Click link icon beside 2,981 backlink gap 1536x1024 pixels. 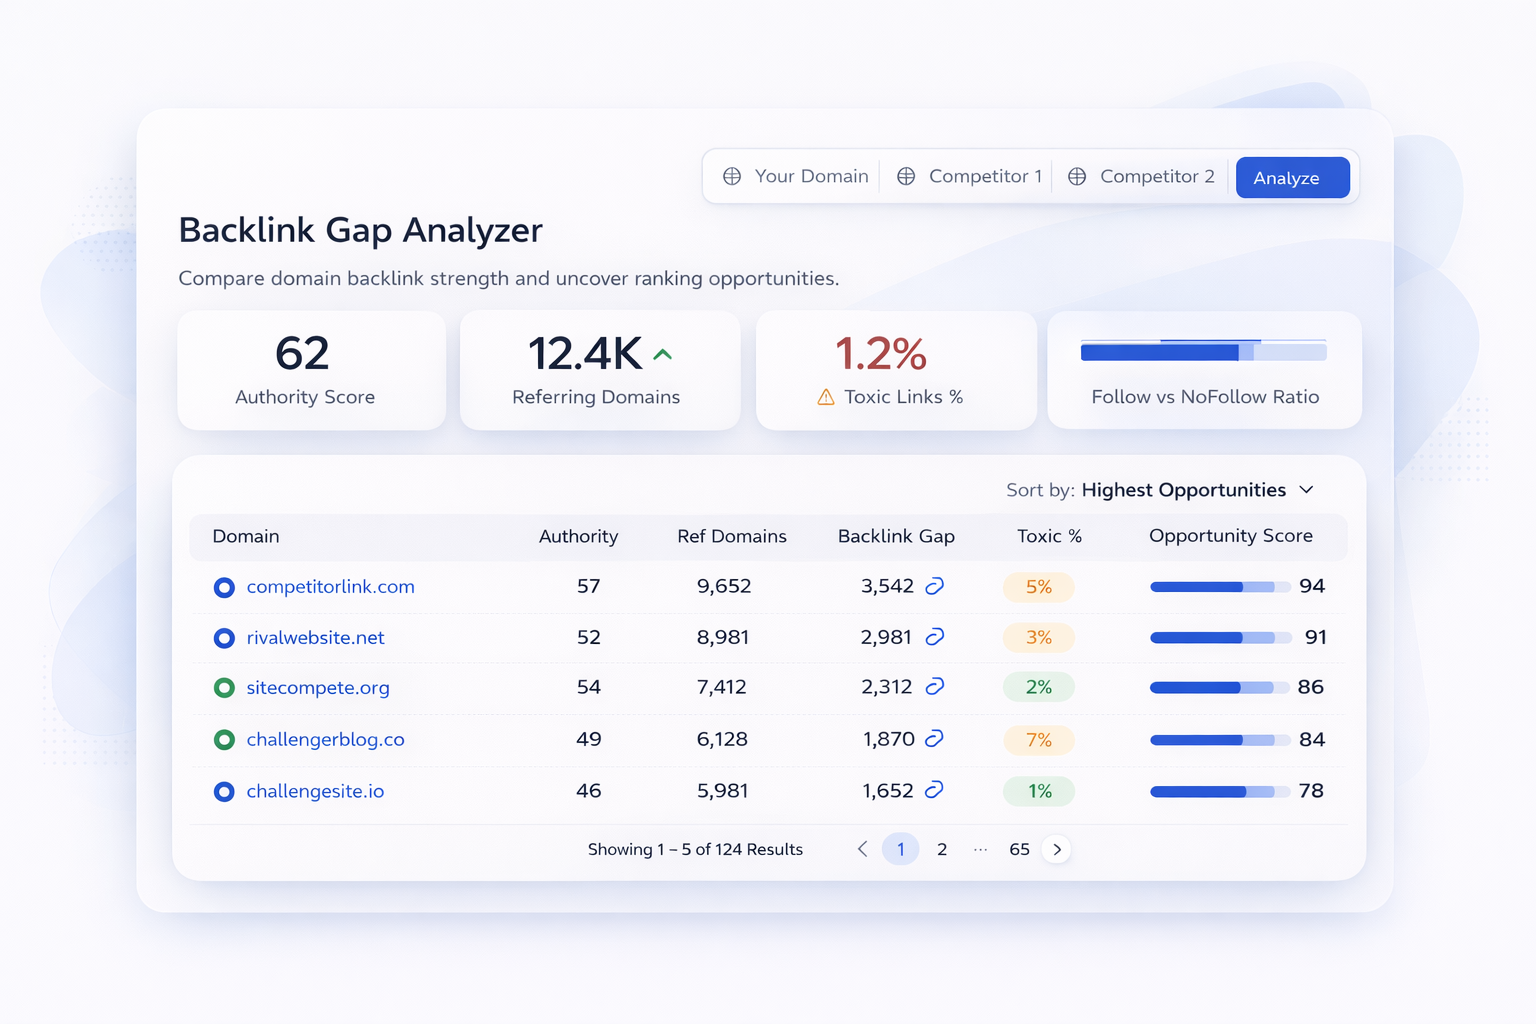pos(934,637)
